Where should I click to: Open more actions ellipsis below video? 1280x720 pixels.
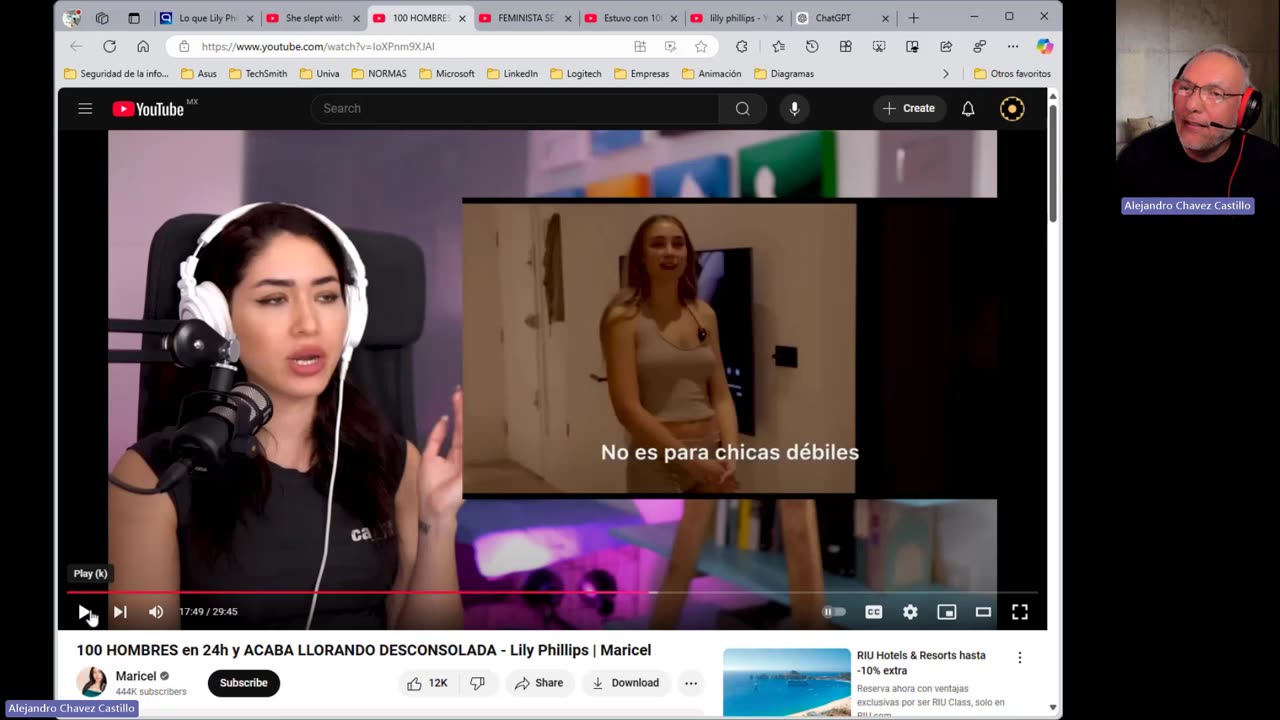pos(691,683)
